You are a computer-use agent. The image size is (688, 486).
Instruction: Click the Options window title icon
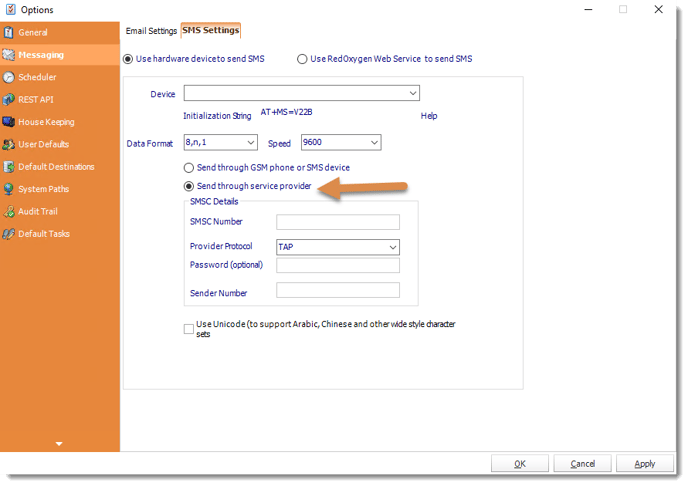tap(11, 9)
